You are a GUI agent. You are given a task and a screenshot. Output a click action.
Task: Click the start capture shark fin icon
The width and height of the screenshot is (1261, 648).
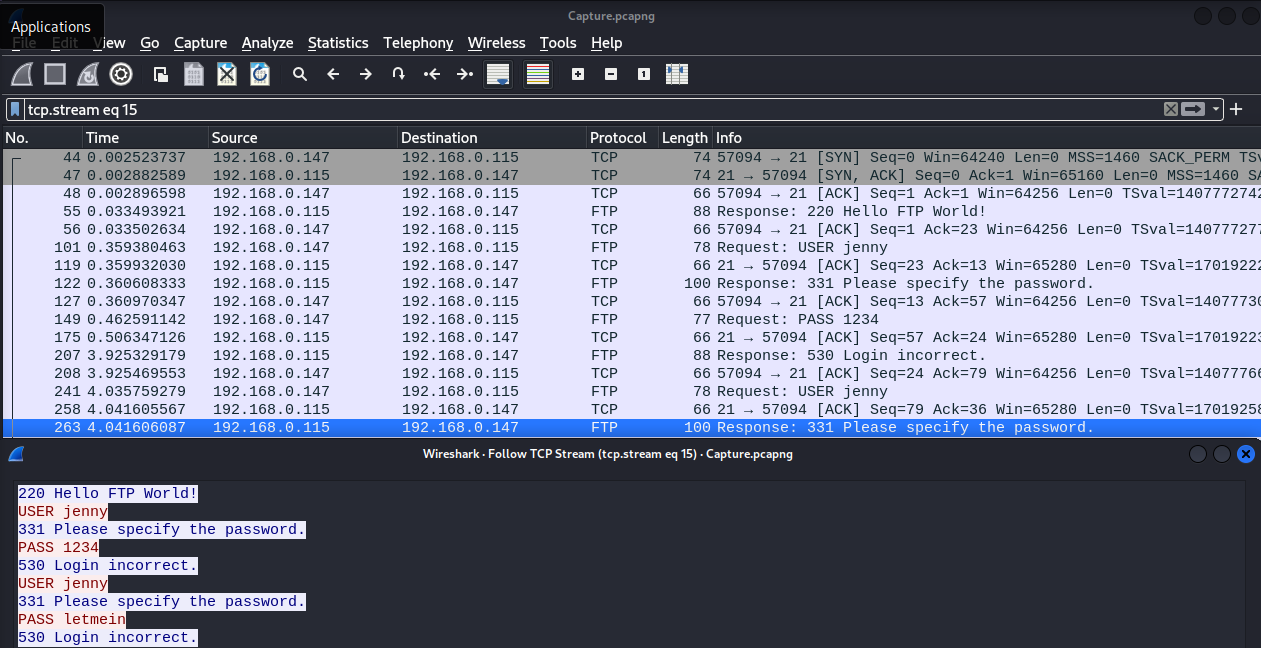23,74
